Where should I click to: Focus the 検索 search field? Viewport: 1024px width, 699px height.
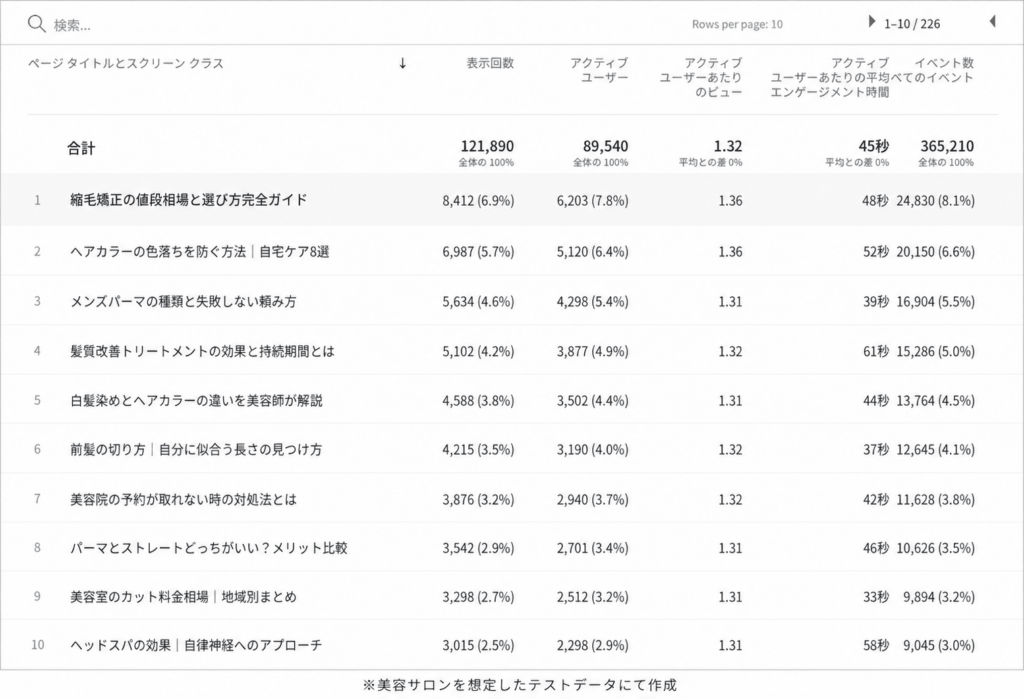point(72,25)
